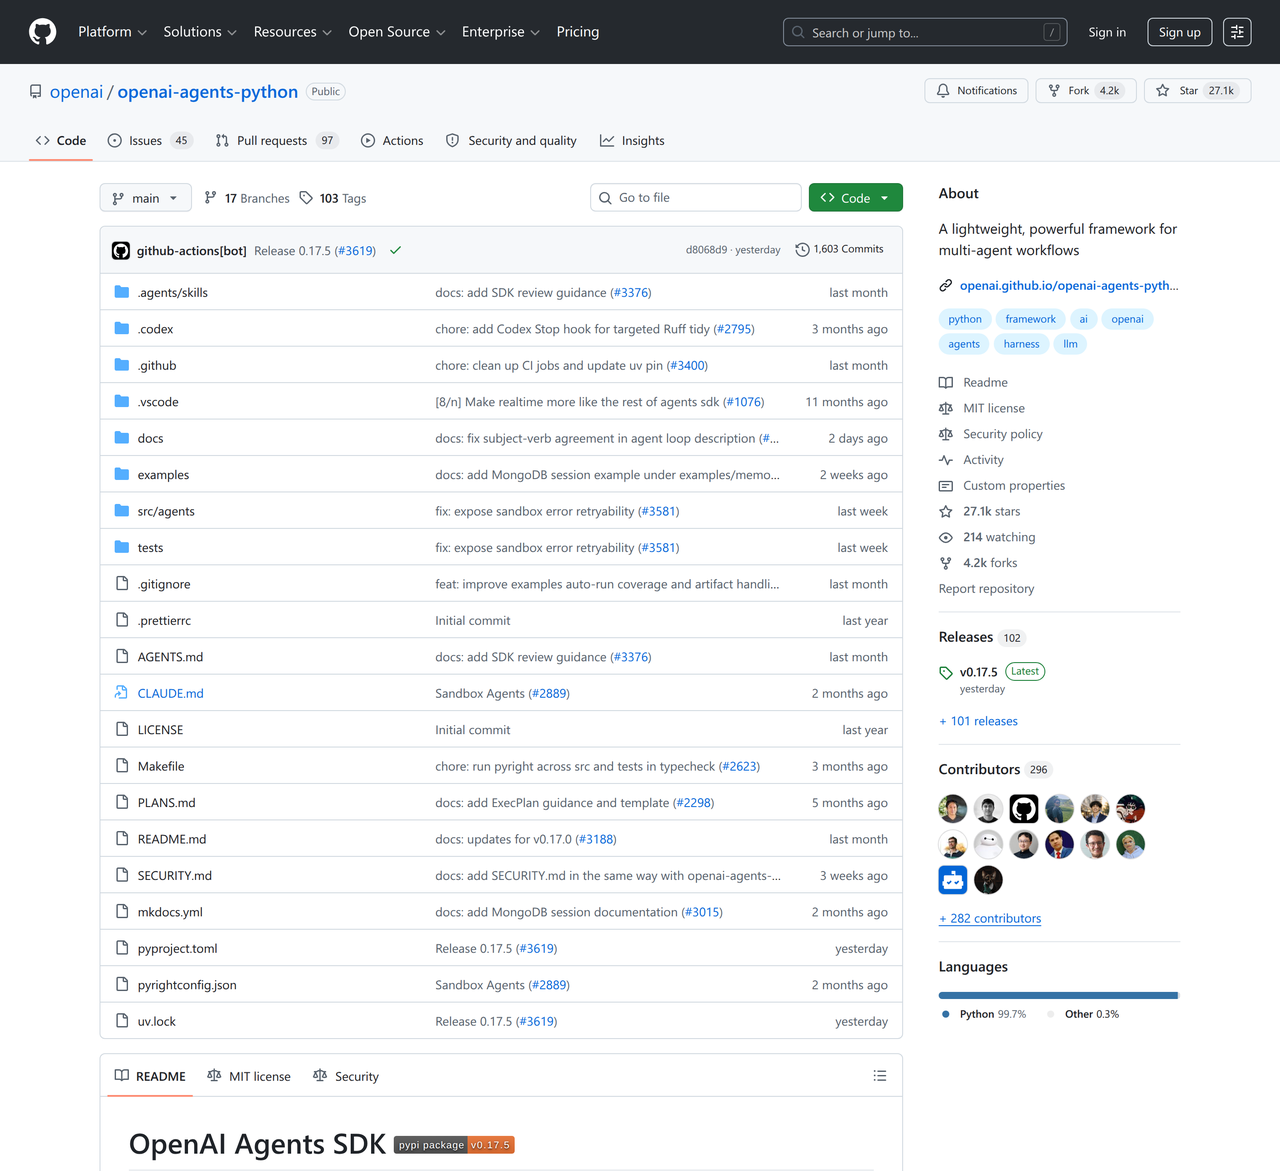Open the command palette icon button
This screenshot has width=1280, height=1171.
1237,32
